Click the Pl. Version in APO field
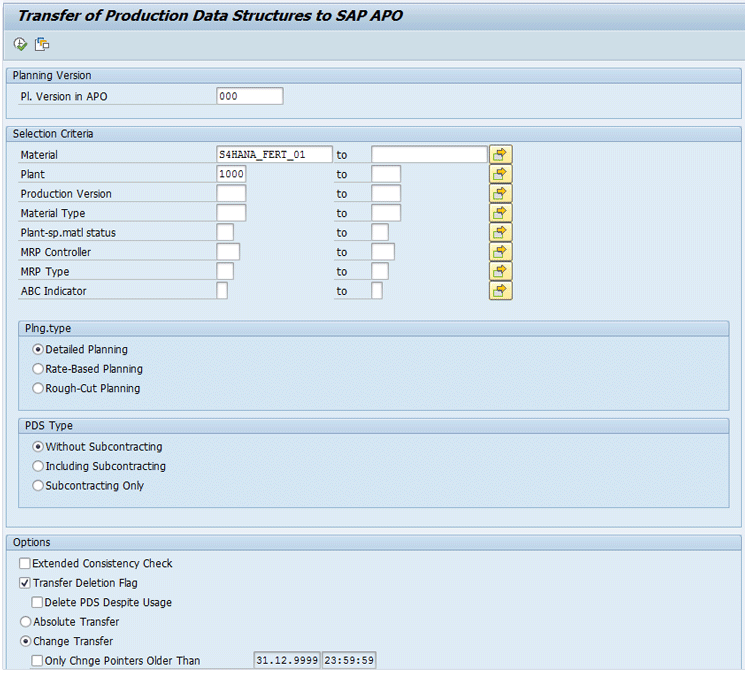 point(250,96)
